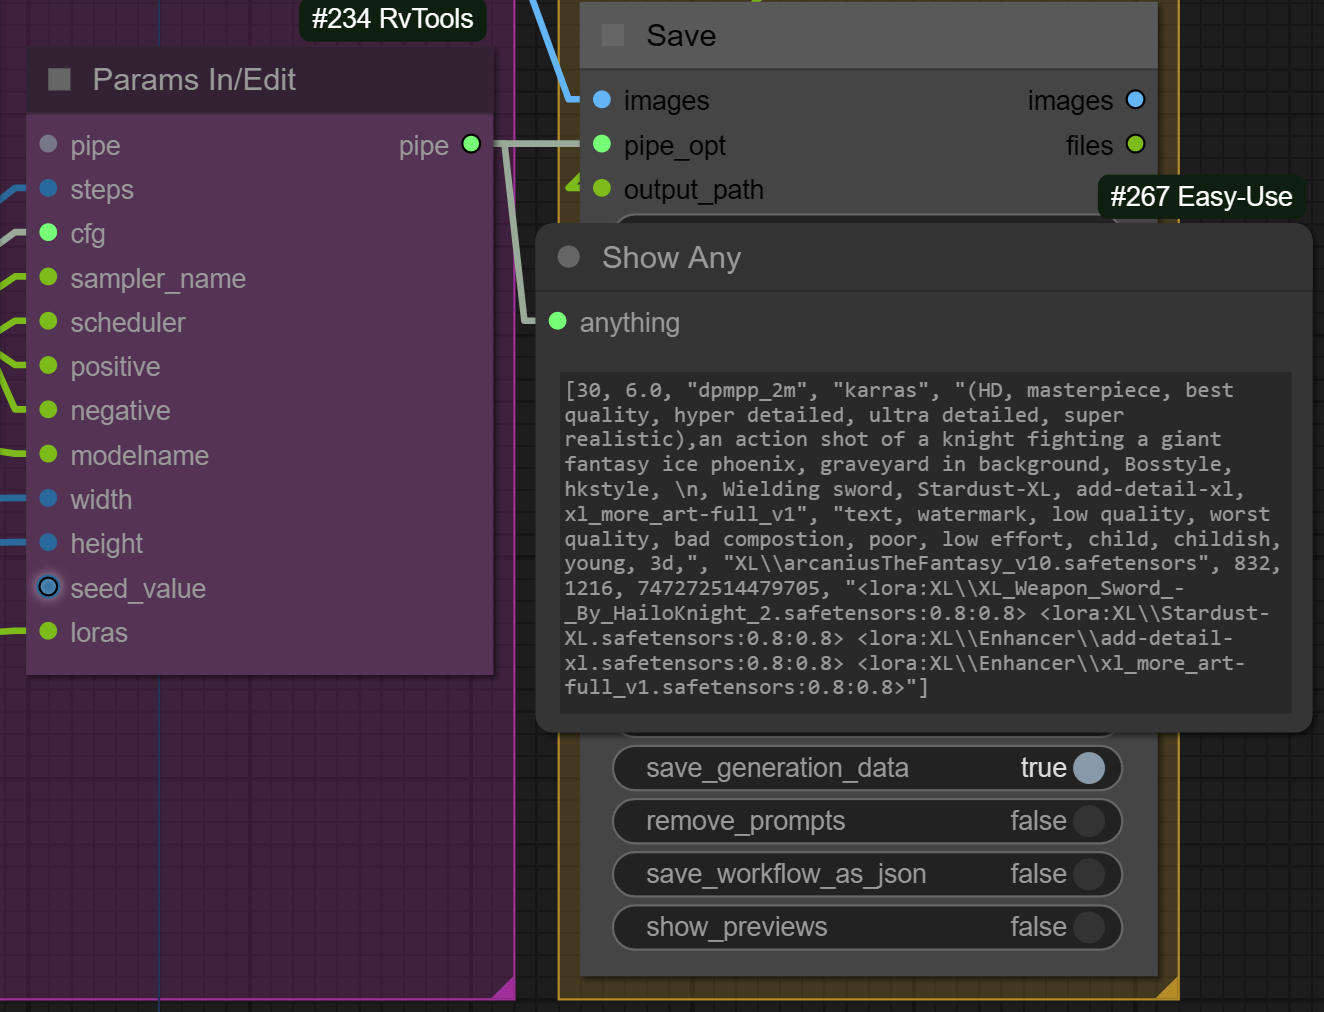This screenshot has height=1012, width=1324.
Task: Click the anything label in Show Any
Action: (x=629, y=323)
